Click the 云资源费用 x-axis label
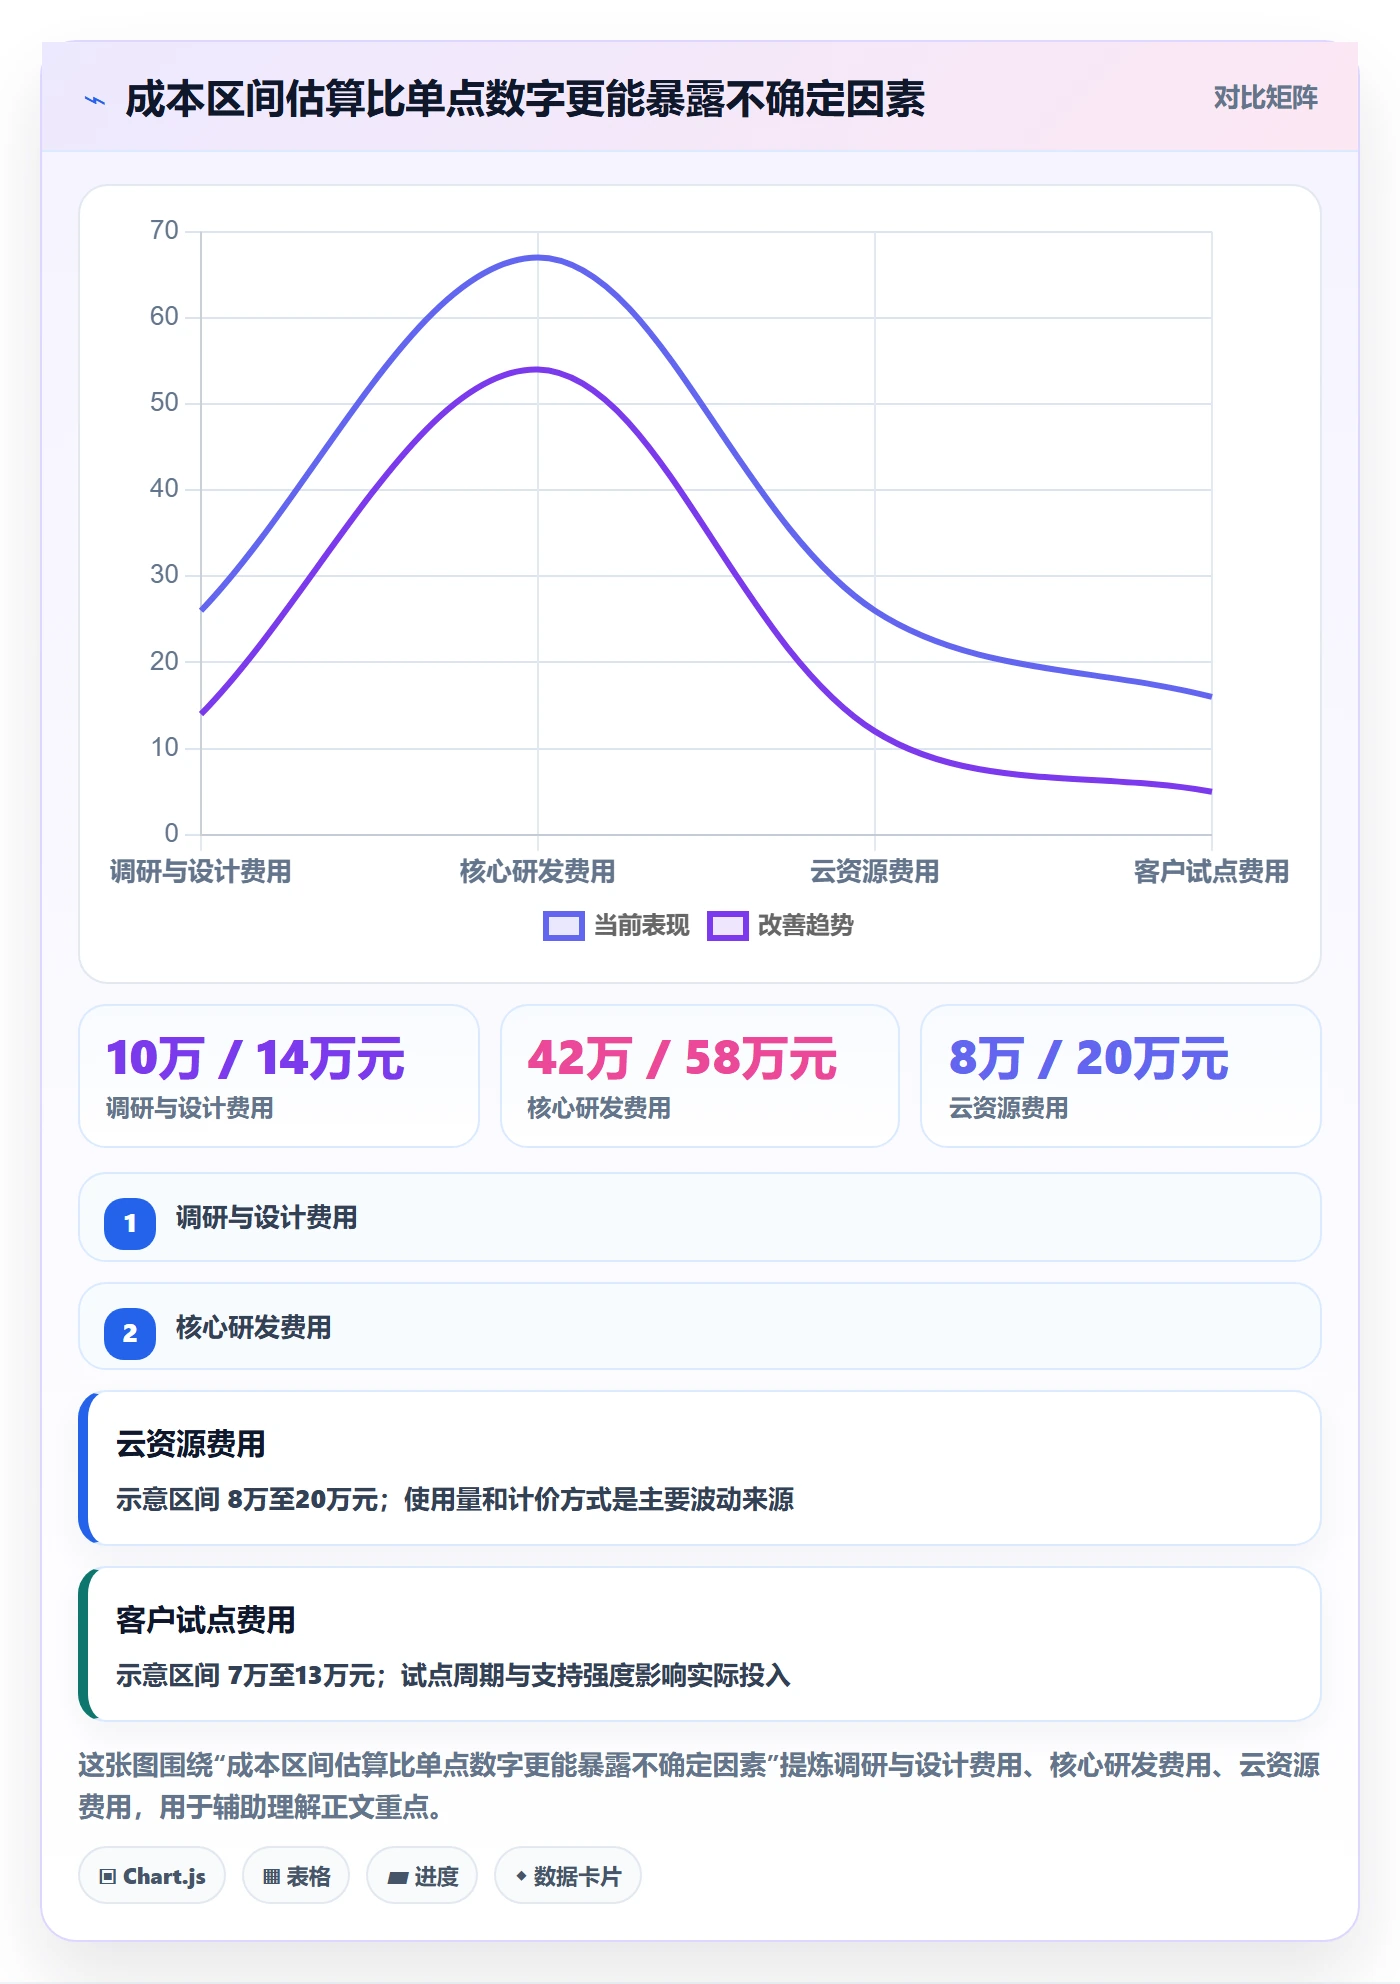Image resolution: width=1400 pixels, height=1984 pixels. click(x=875, y=872)
